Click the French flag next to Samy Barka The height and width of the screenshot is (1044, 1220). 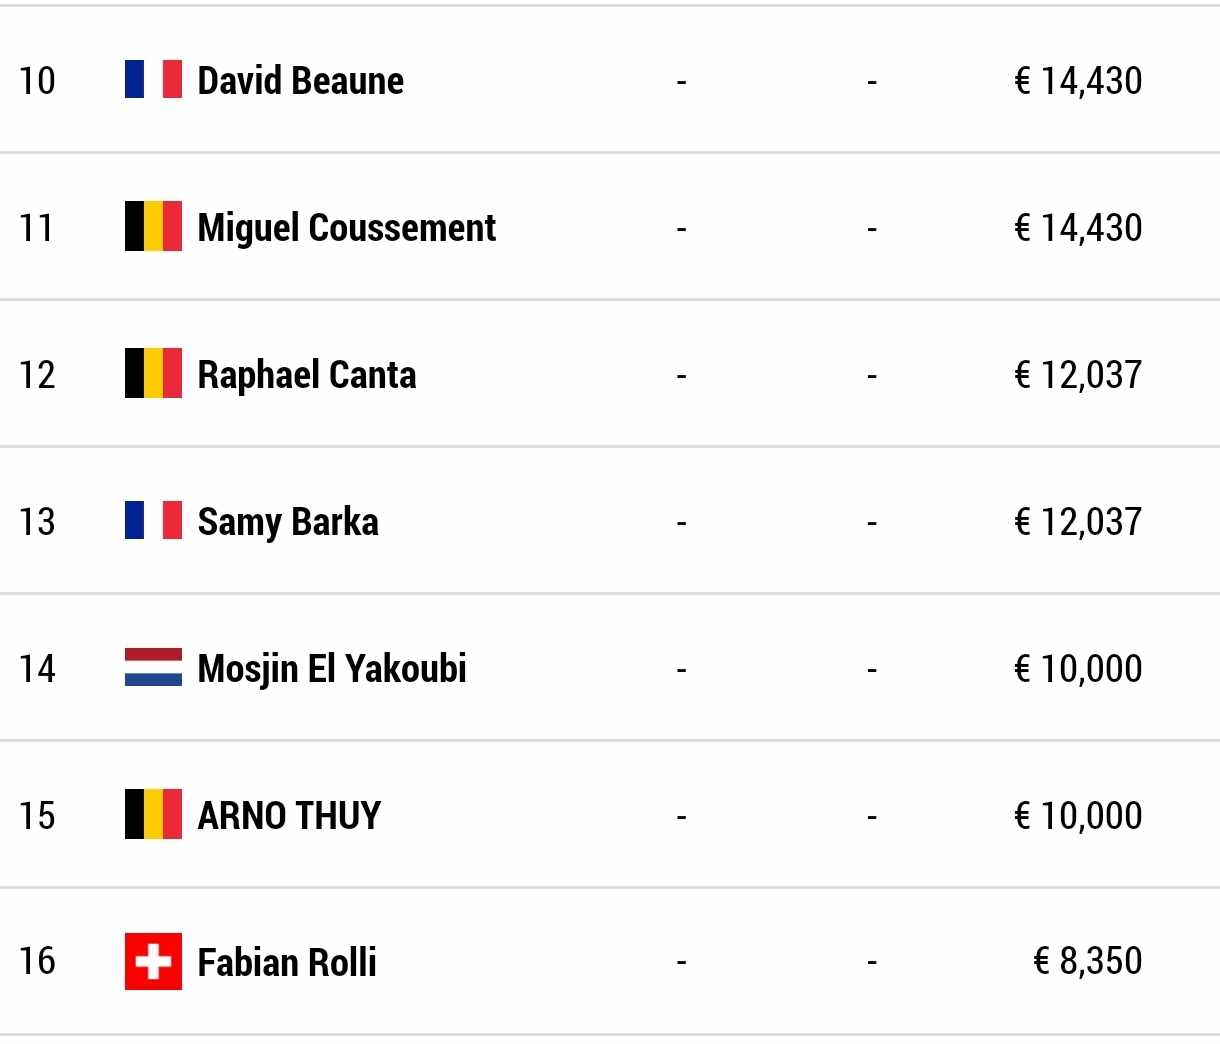(x=153, y=520)
